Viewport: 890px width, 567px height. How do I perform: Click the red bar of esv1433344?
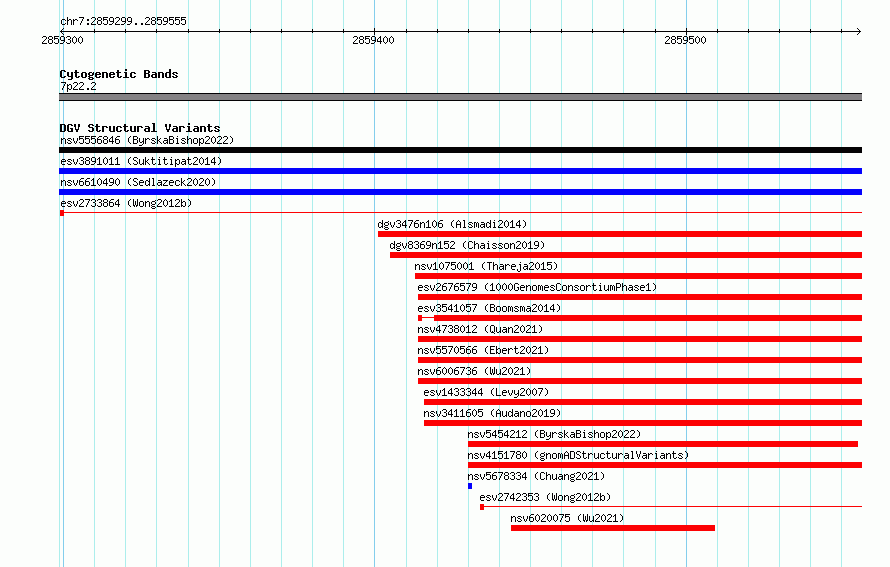click(643, 402)
